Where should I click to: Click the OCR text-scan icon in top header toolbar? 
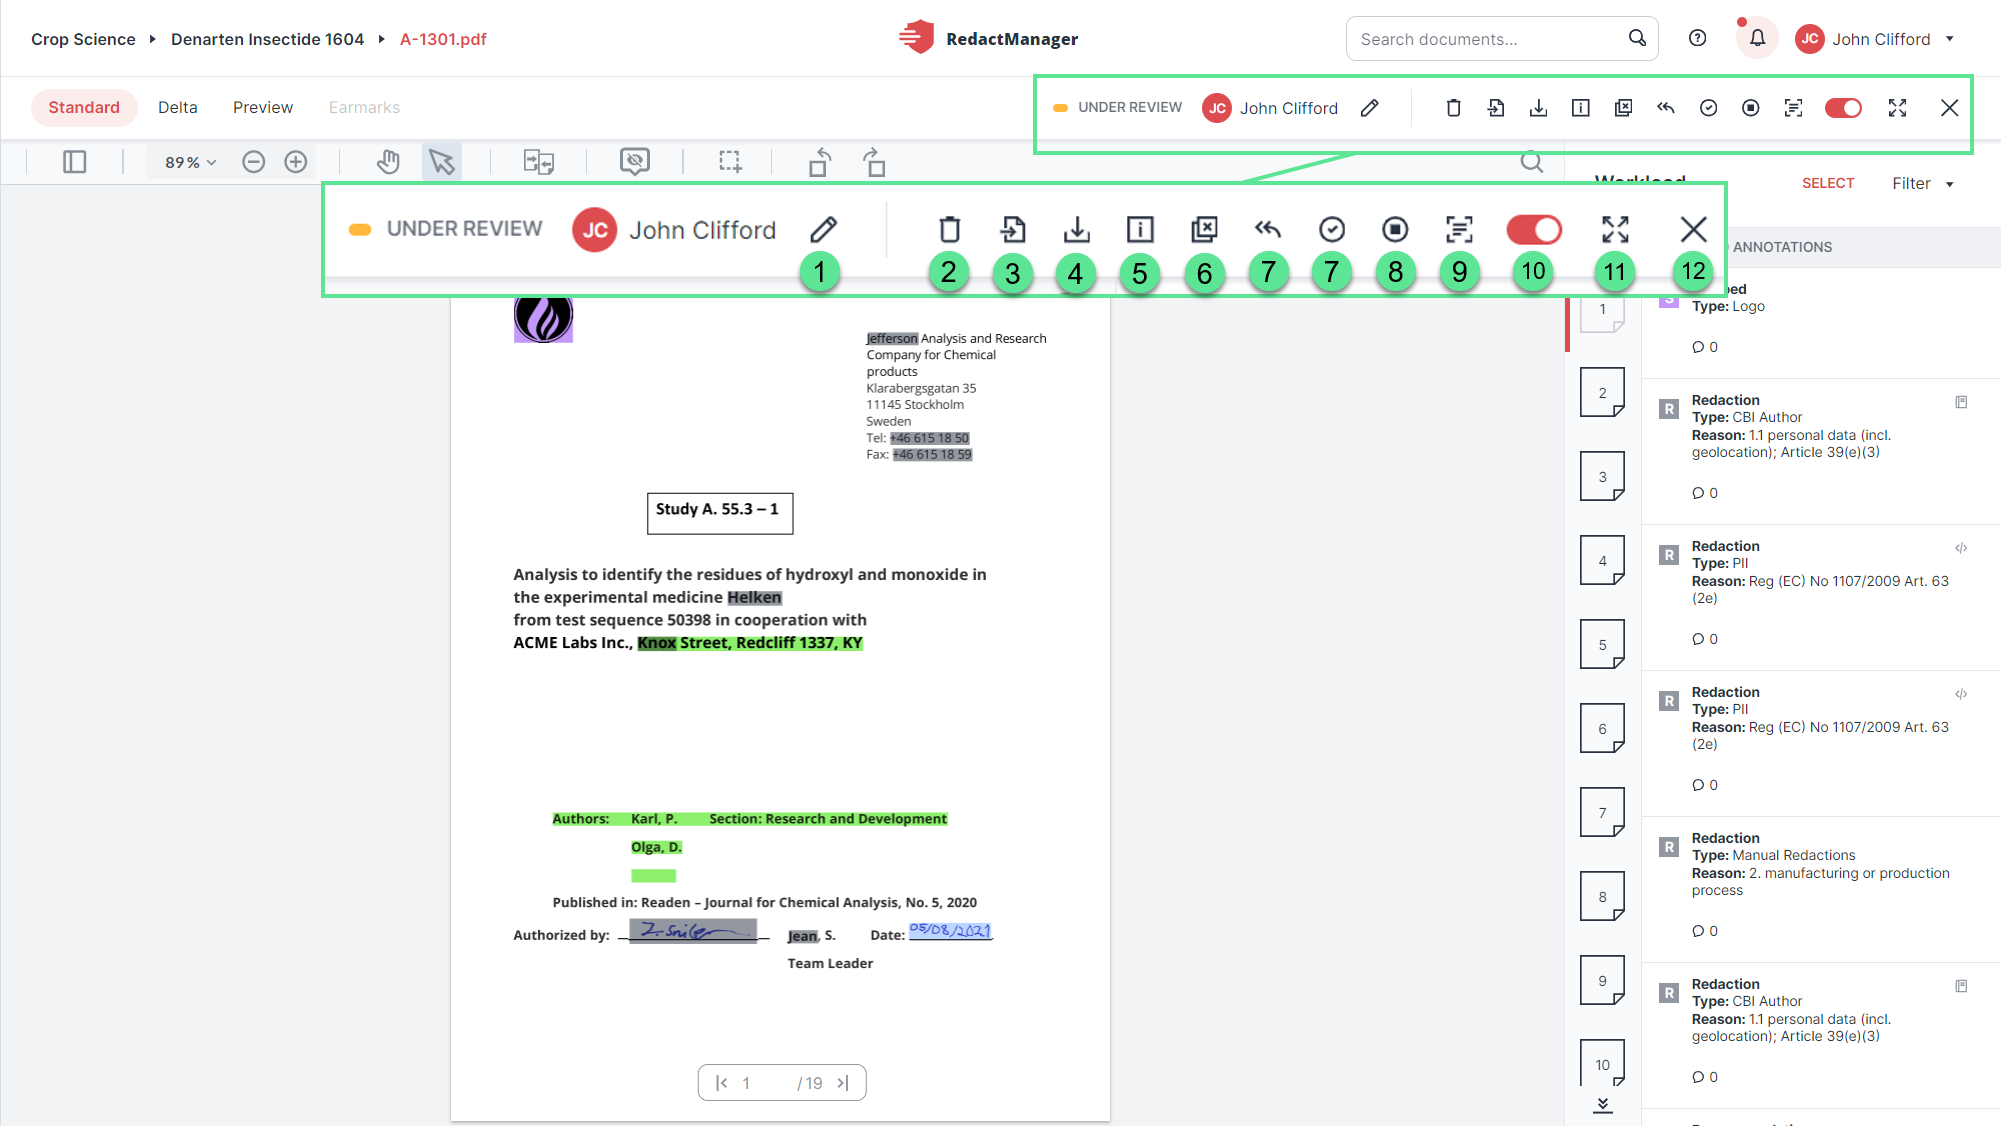(1794, 108)
